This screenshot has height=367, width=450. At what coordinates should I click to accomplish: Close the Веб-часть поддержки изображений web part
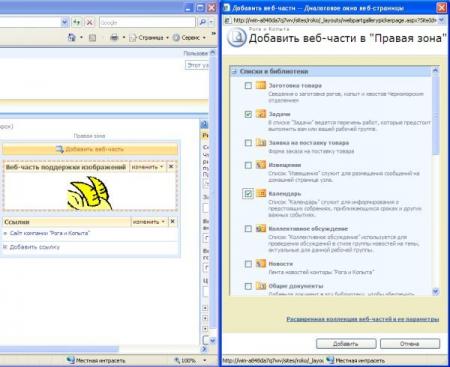click(171, 166)
